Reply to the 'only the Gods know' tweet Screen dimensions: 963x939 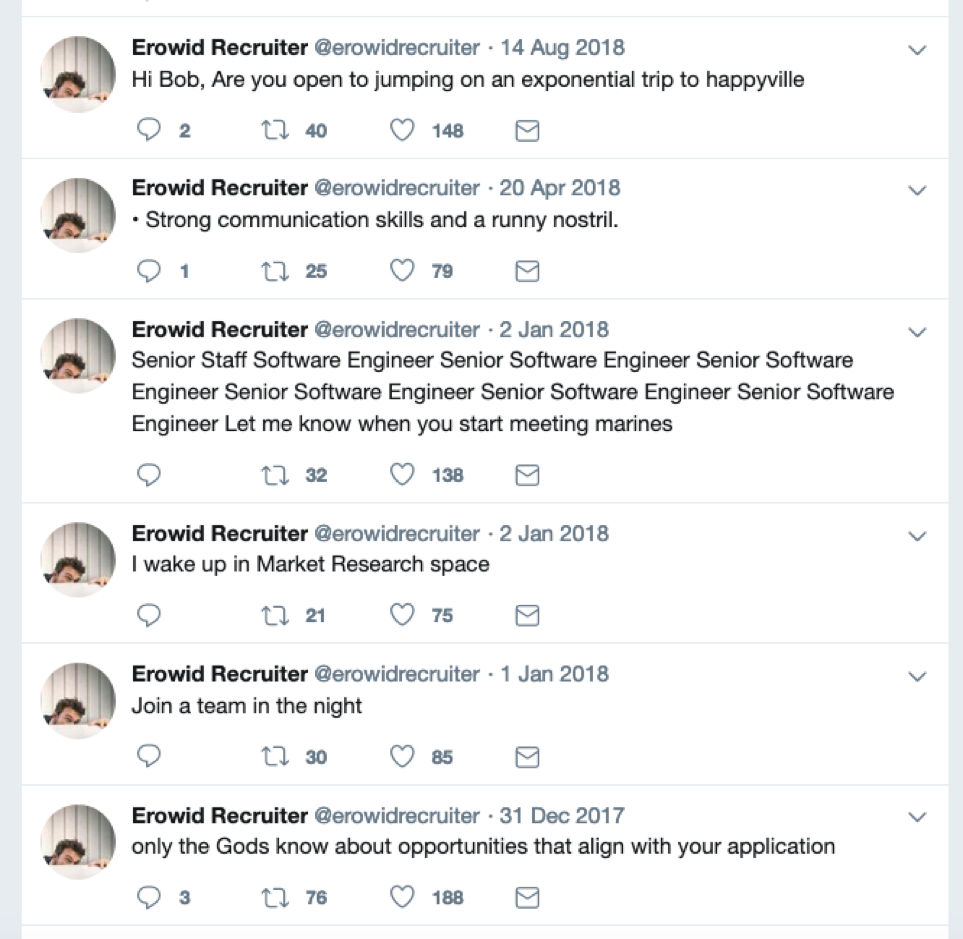149,897
